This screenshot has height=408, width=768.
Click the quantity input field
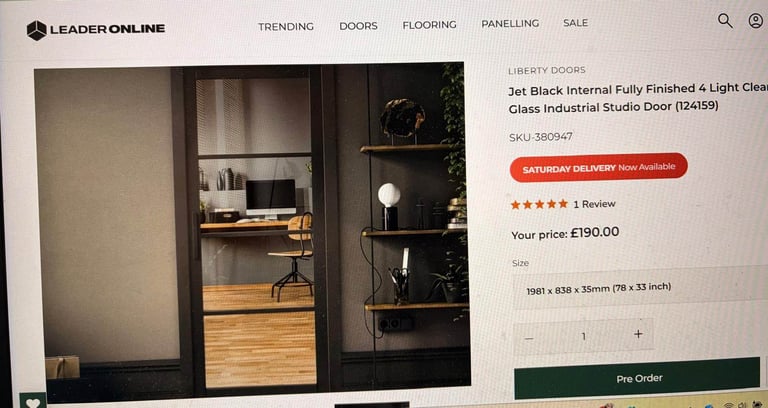tap(583, 336)
